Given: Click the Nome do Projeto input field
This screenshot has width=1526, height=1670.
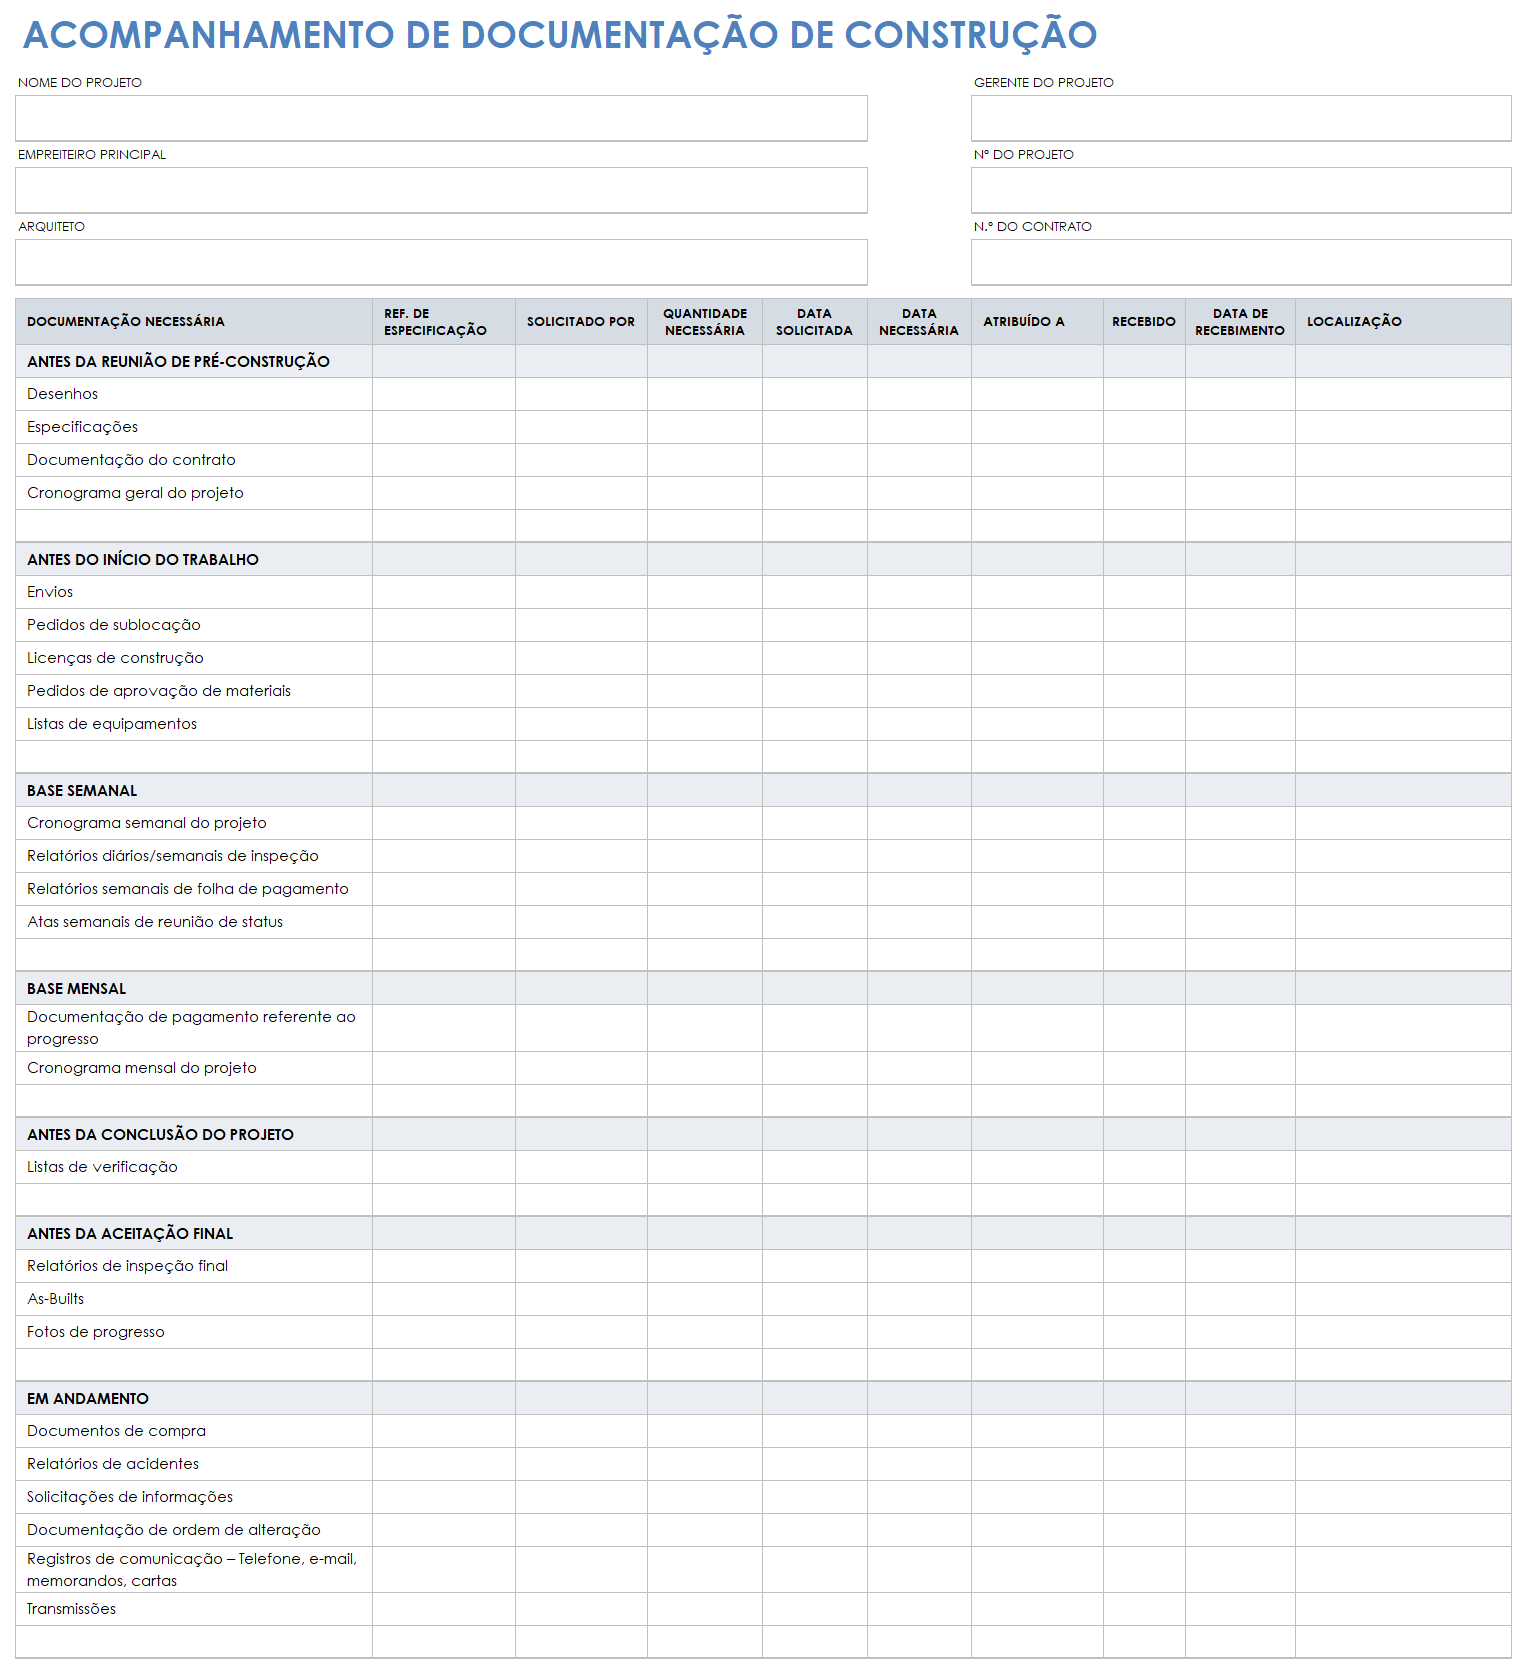Looking at the screenshot, I should point(441,118).
